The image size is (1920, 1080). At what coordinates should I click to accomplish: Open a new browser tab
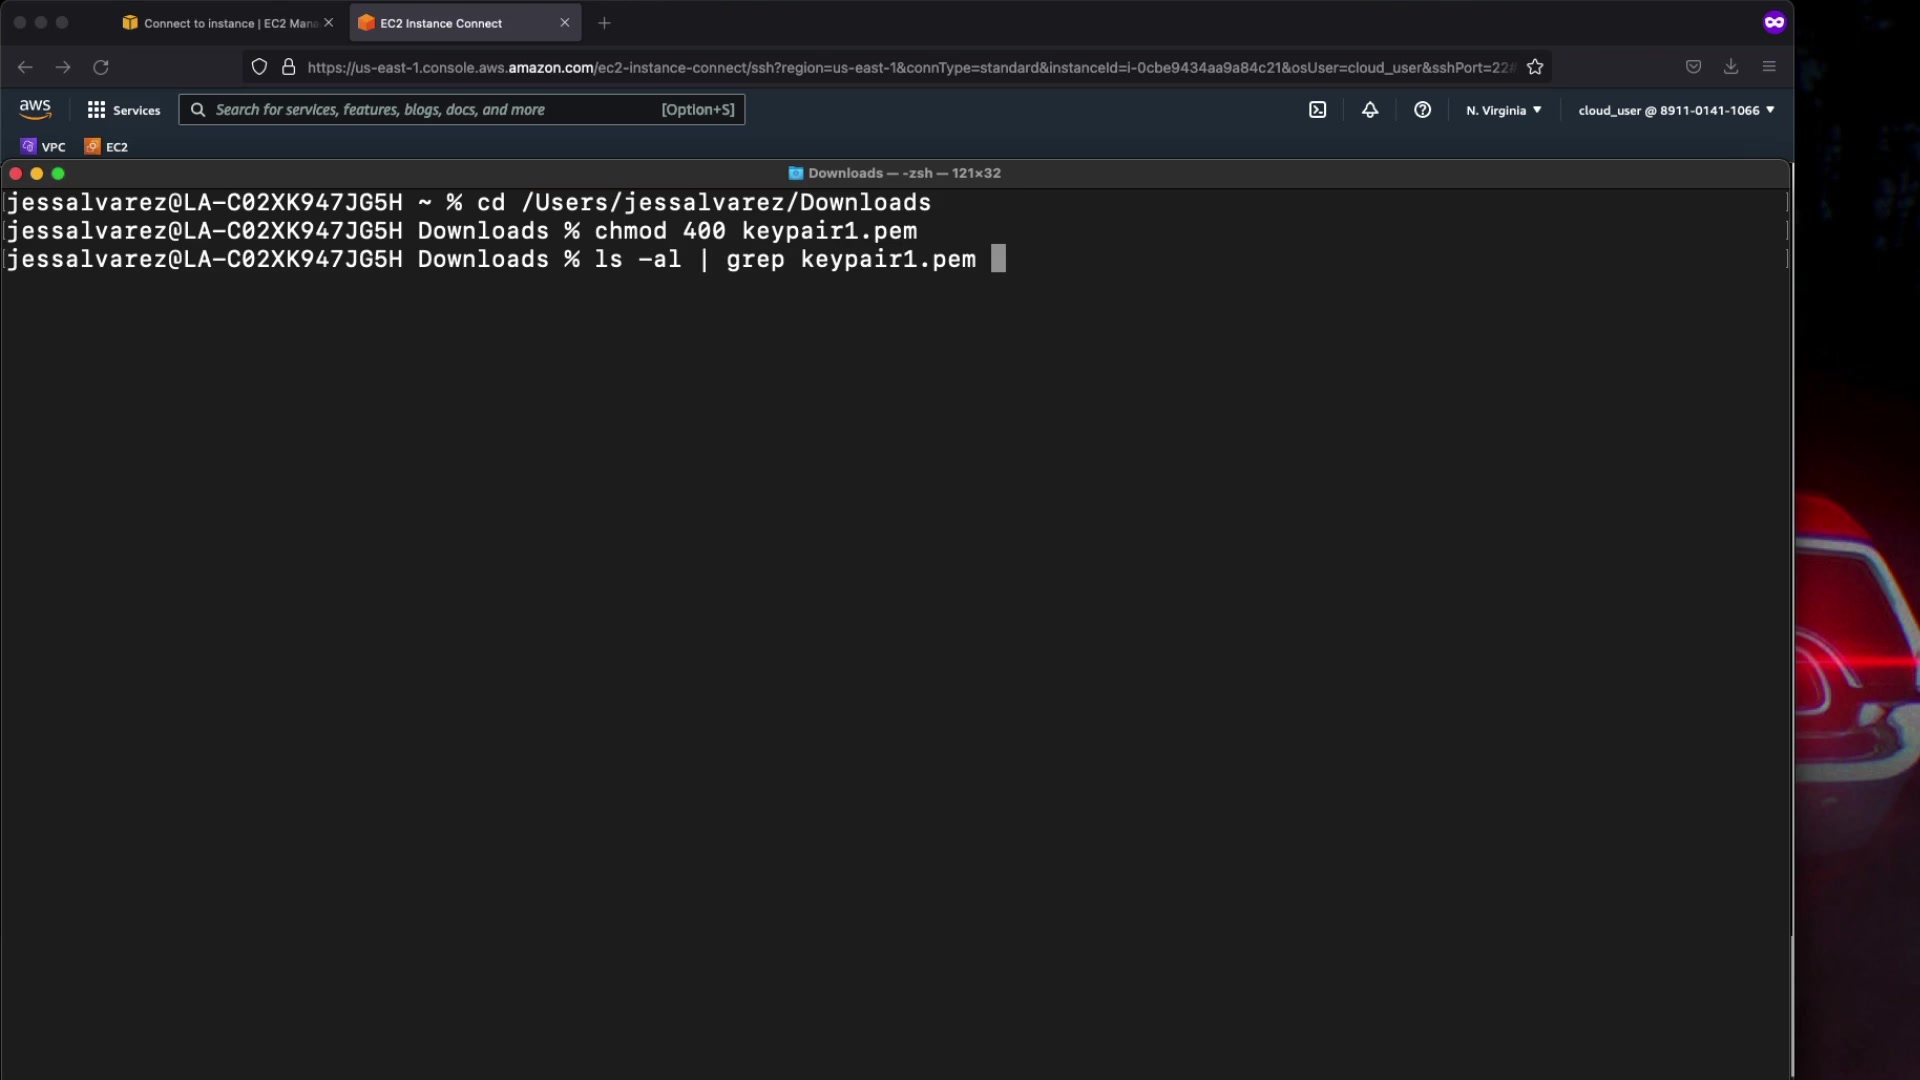click(604, 23)
